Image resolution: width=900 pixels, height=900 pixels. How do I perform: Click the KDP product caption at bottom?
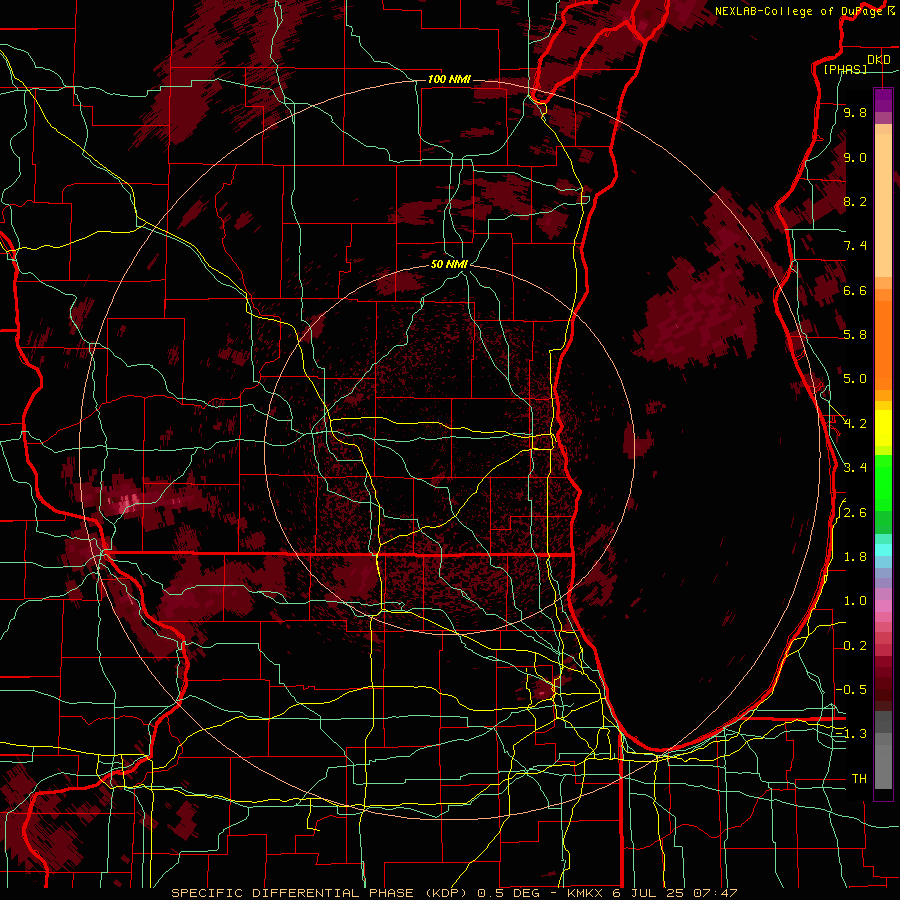454,893
